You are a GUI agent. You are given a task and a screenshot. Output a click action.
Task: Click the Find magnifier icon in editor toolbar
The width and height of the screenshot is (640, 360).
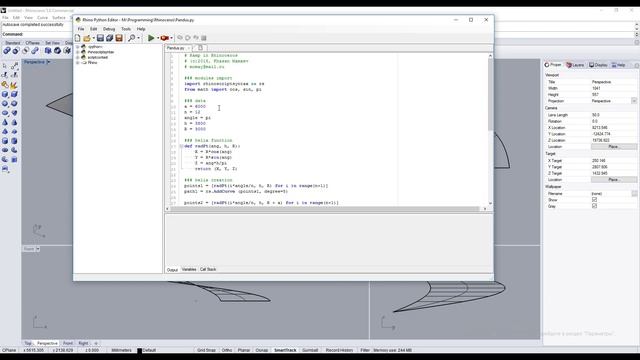click(x=131, y=38)
